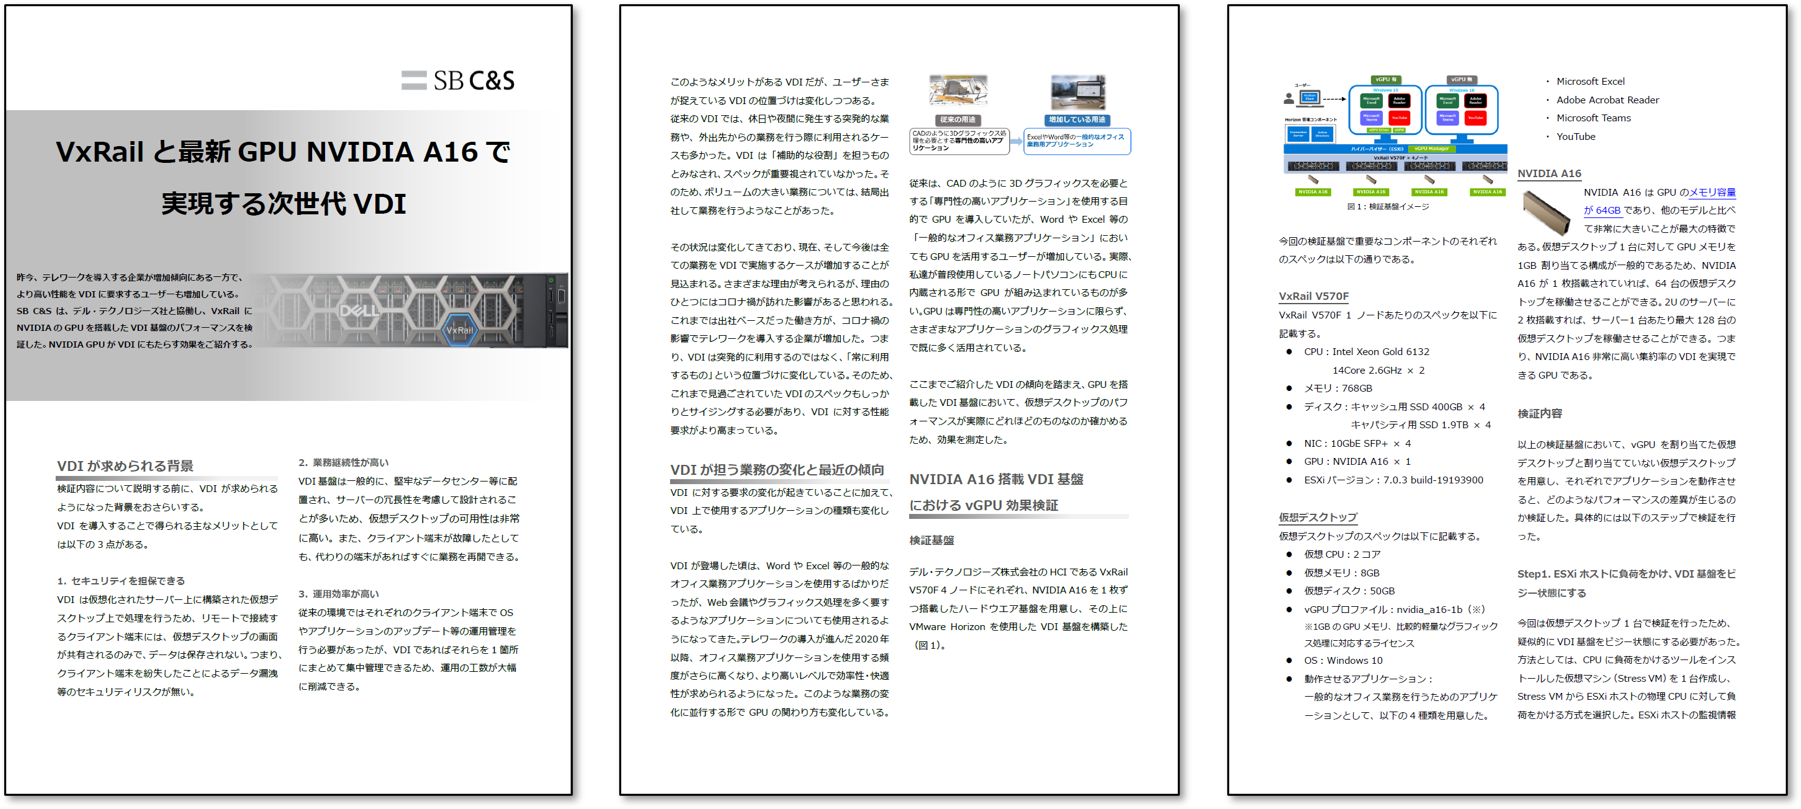Click the paragraph starting ここまでご紹介した VDI の傾向
This screenshot has width=1801, height=809.
pos(1018,411)
